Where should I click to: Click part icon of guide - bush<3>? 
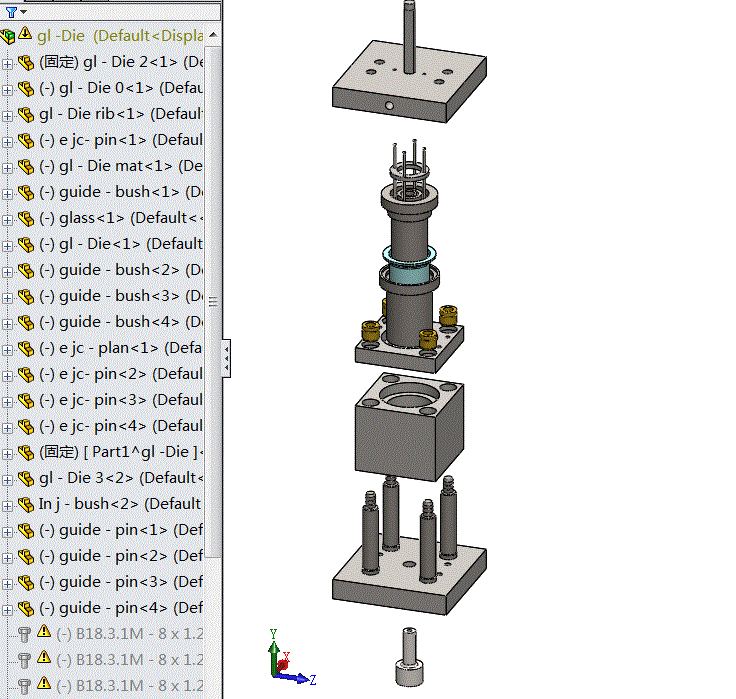coord(26,297)
